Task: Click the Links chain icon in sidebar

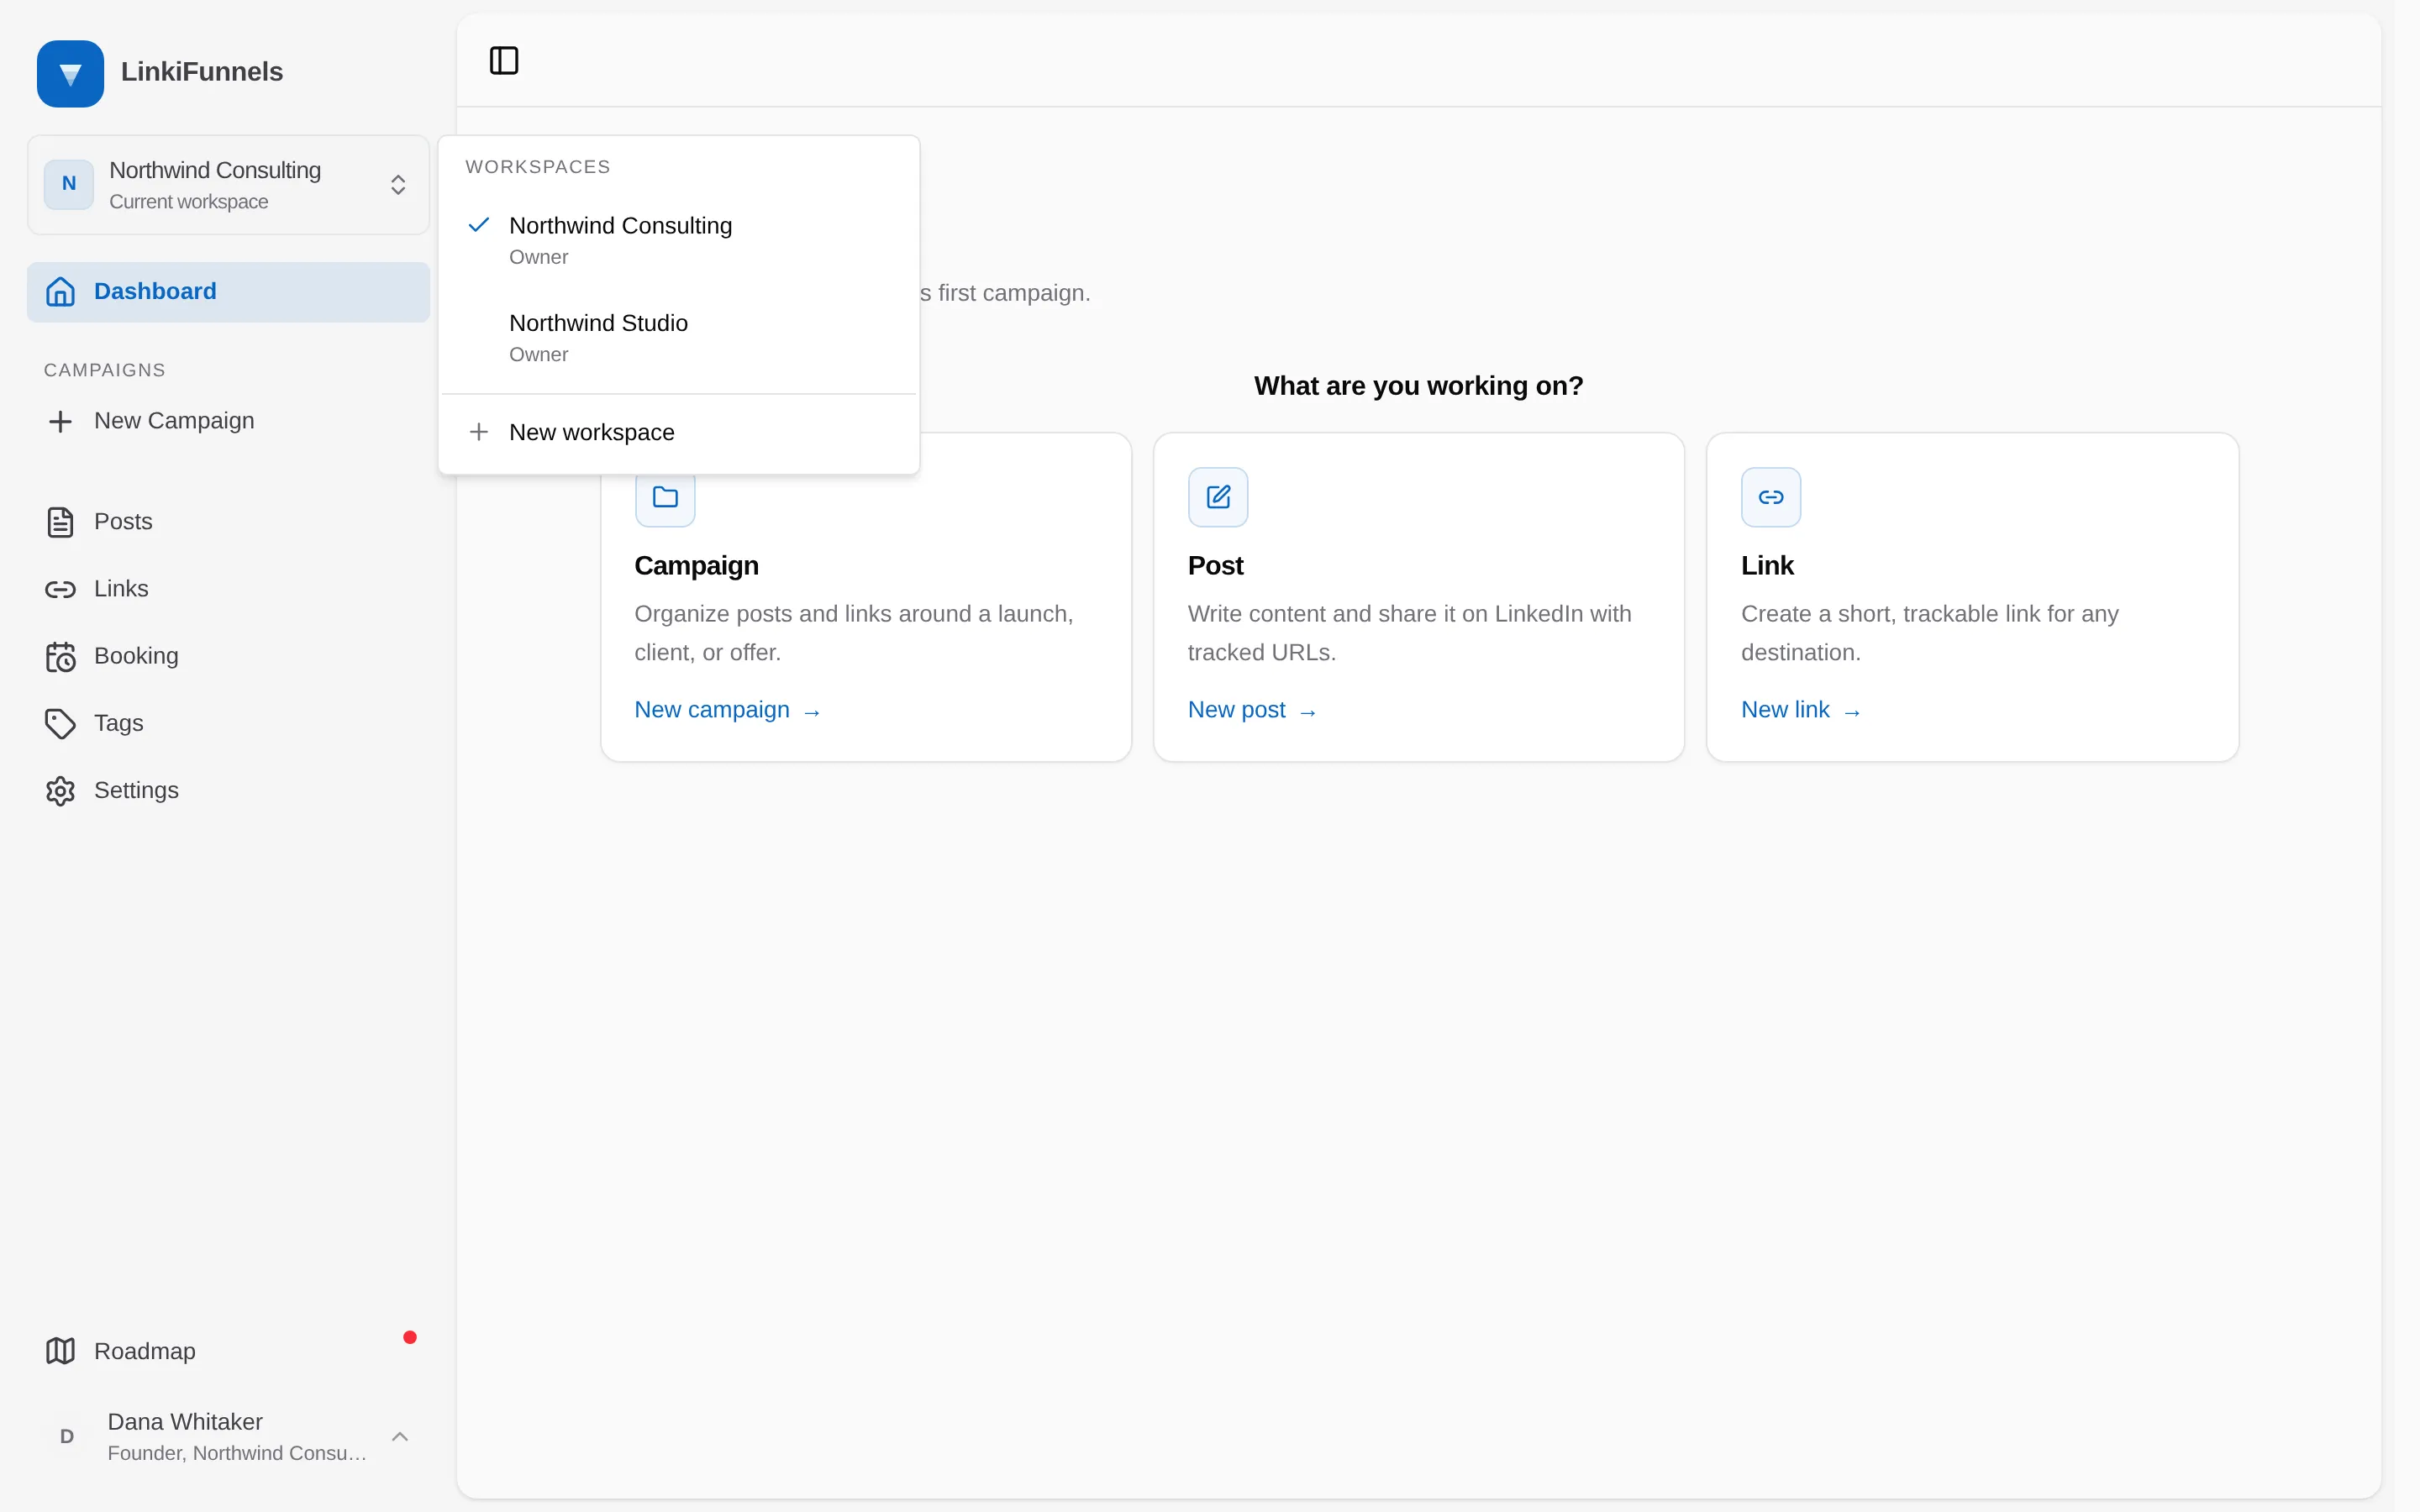Action: pos(60,589)
